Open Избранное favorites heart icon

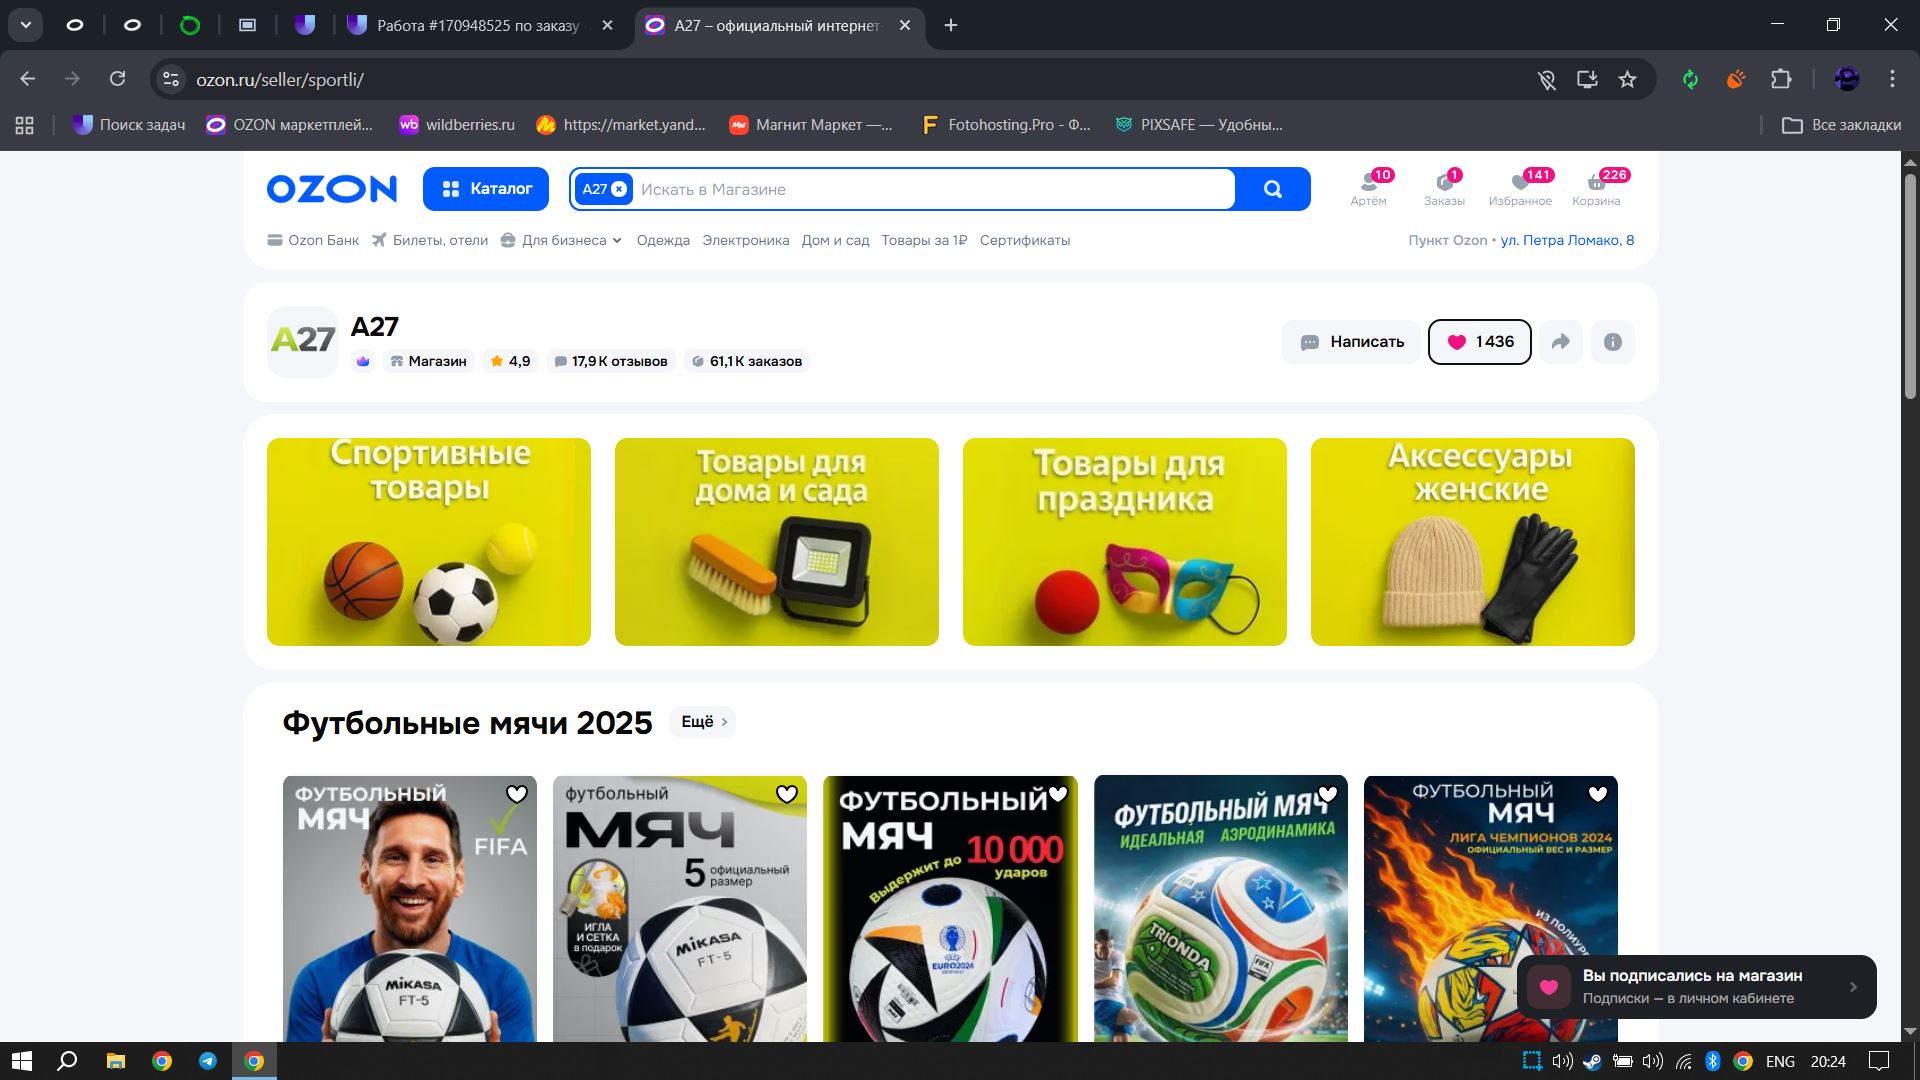click(1520, 187)
